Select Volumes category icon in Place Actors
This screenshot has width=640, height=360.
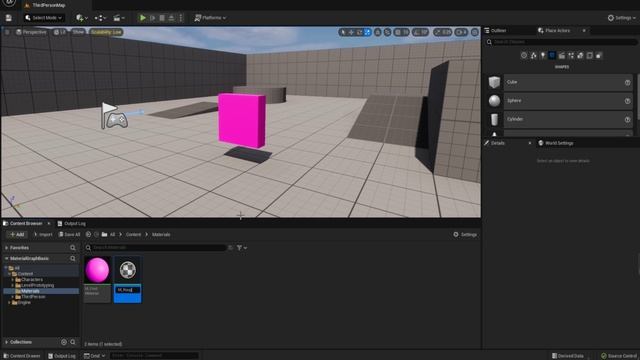pyautogui.click(x=590, y=56)
